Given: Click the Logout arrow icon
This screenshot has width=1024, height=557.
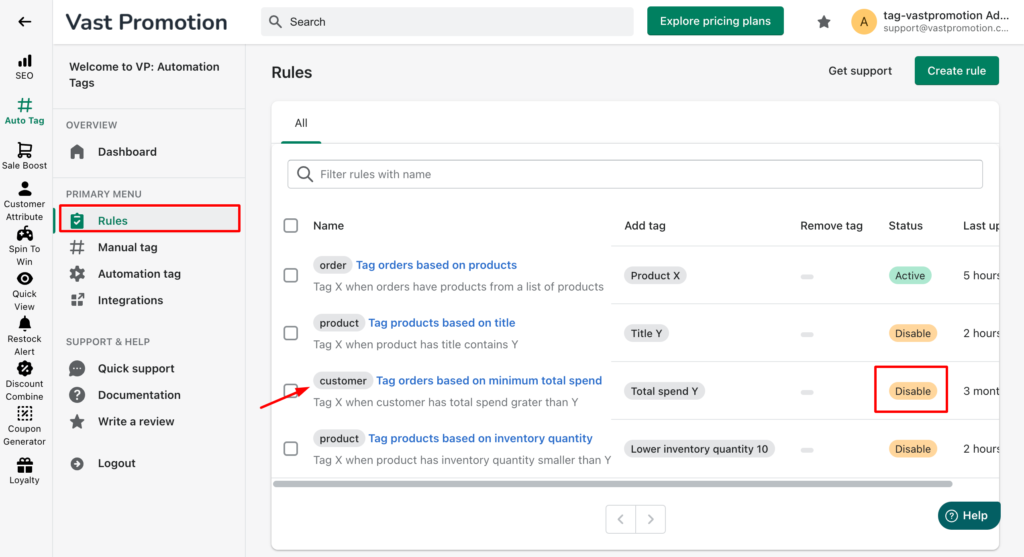Looking at the screenshot, I should [77, 463].
